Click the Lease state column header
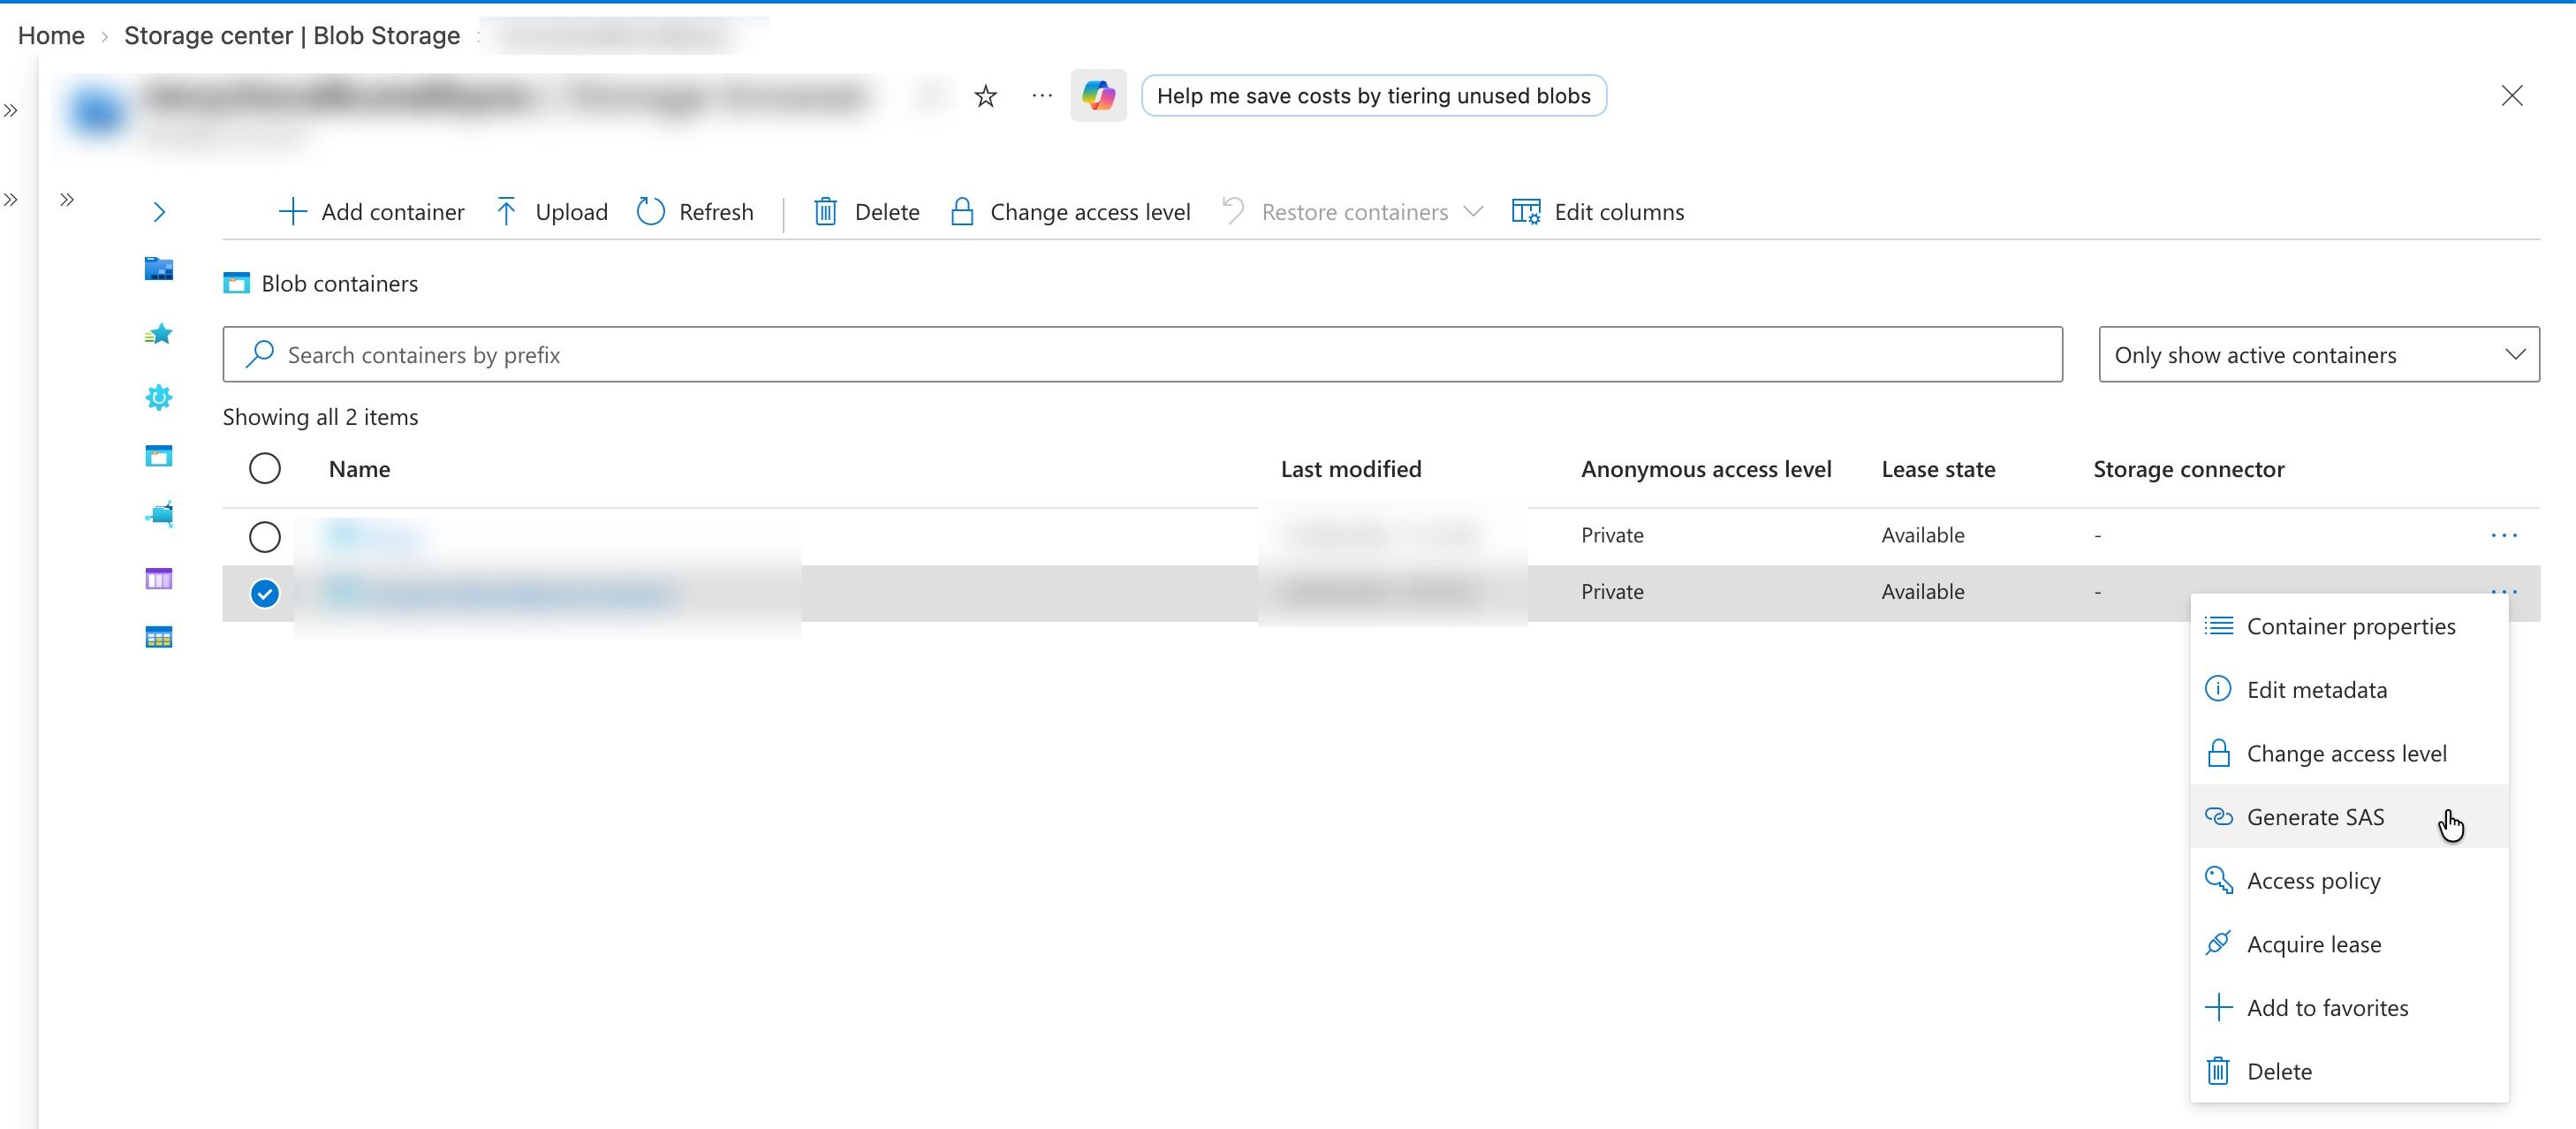This screenshot has width=2576, height=1129. click(1938, 469)
